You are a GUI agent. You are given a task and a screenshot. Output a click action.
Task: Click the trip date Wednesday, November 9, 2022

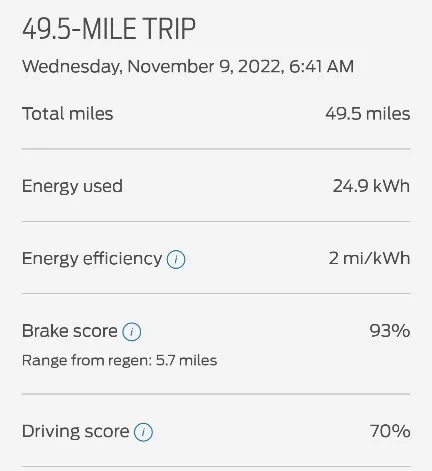(152, 66)
